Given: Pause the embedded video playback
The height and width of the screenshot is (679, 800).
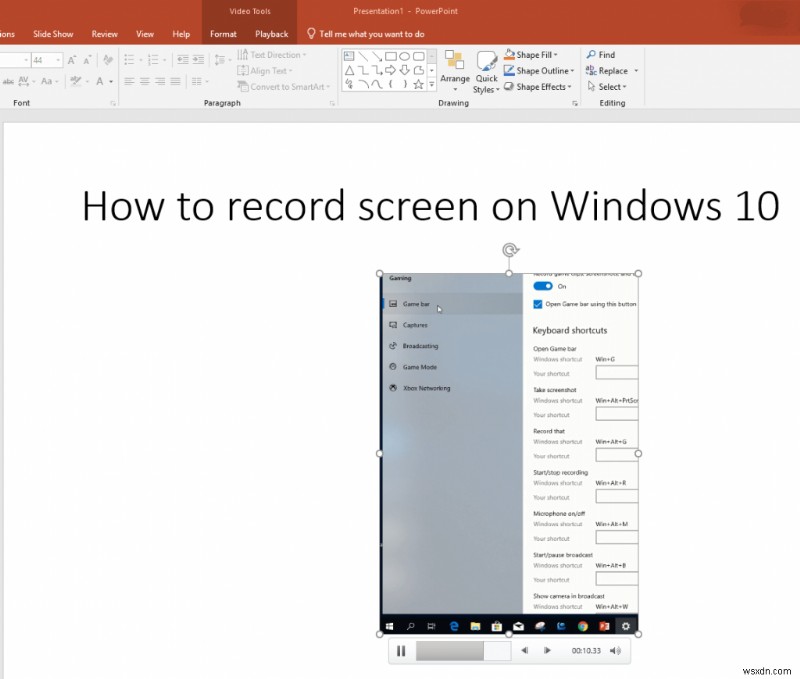Looking at the screenshot, I should pyautogui.click(x=401, y=650).
